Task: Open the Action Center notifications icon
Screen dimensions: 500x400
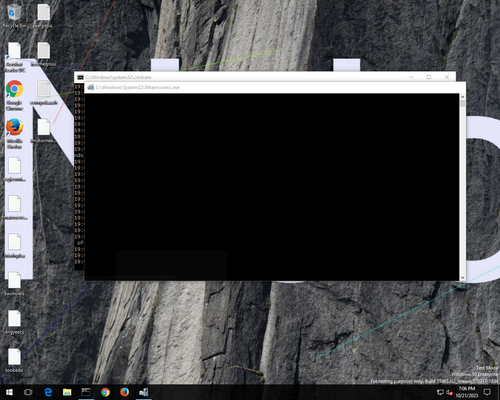Action: pyautogui.click(x=487, y=392)
